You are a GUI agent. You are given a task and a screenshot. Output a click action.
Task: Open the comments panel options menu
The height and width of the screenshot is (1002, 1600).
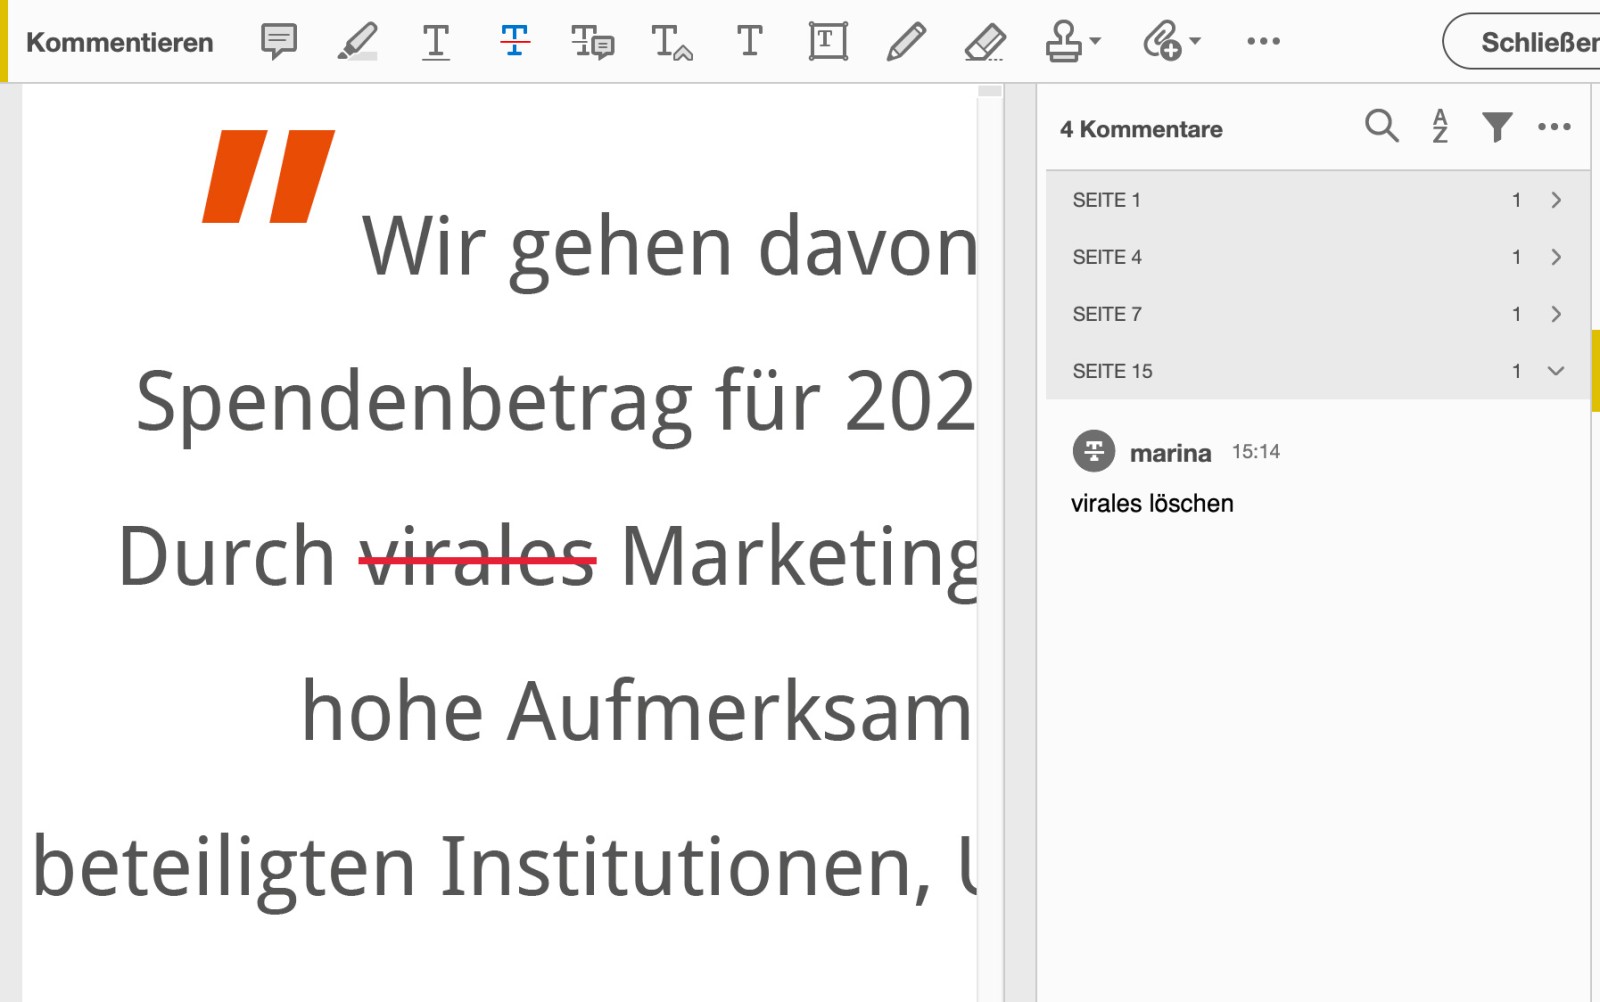[1554, 127]
